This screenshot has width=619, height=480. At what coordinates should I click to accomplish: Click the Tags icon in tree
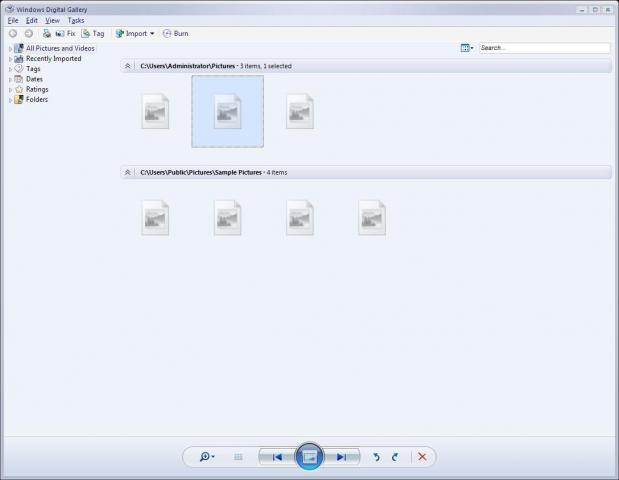[x=19, y=69]
